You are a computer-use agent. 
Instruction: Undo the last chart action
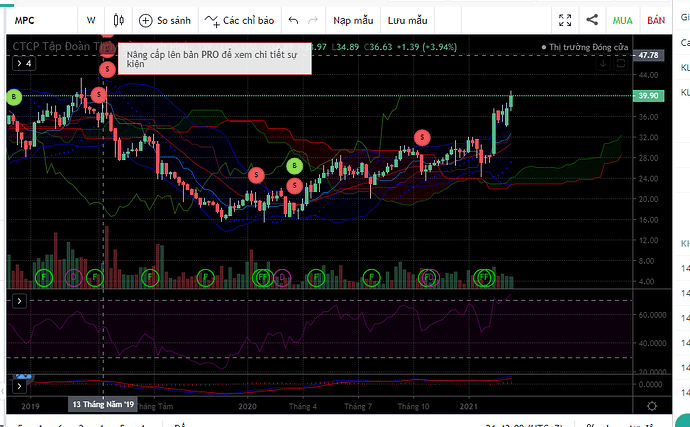pos(293,20)
